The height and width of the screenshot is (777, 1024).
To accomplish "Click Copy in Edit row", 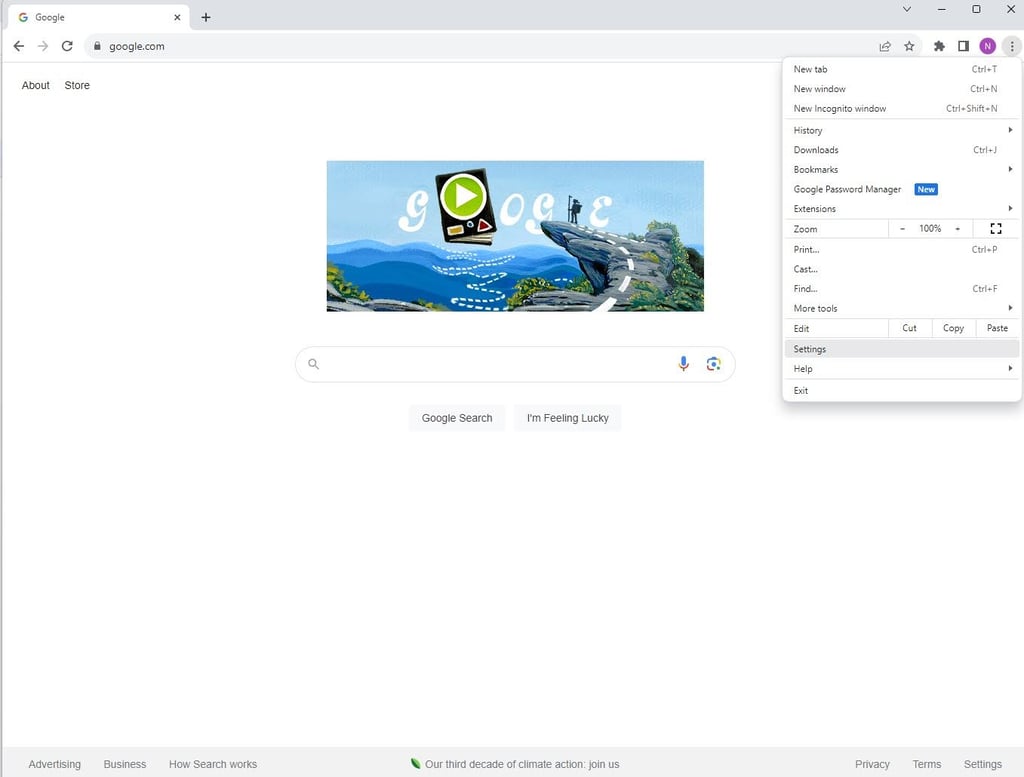I will [953, 328].
